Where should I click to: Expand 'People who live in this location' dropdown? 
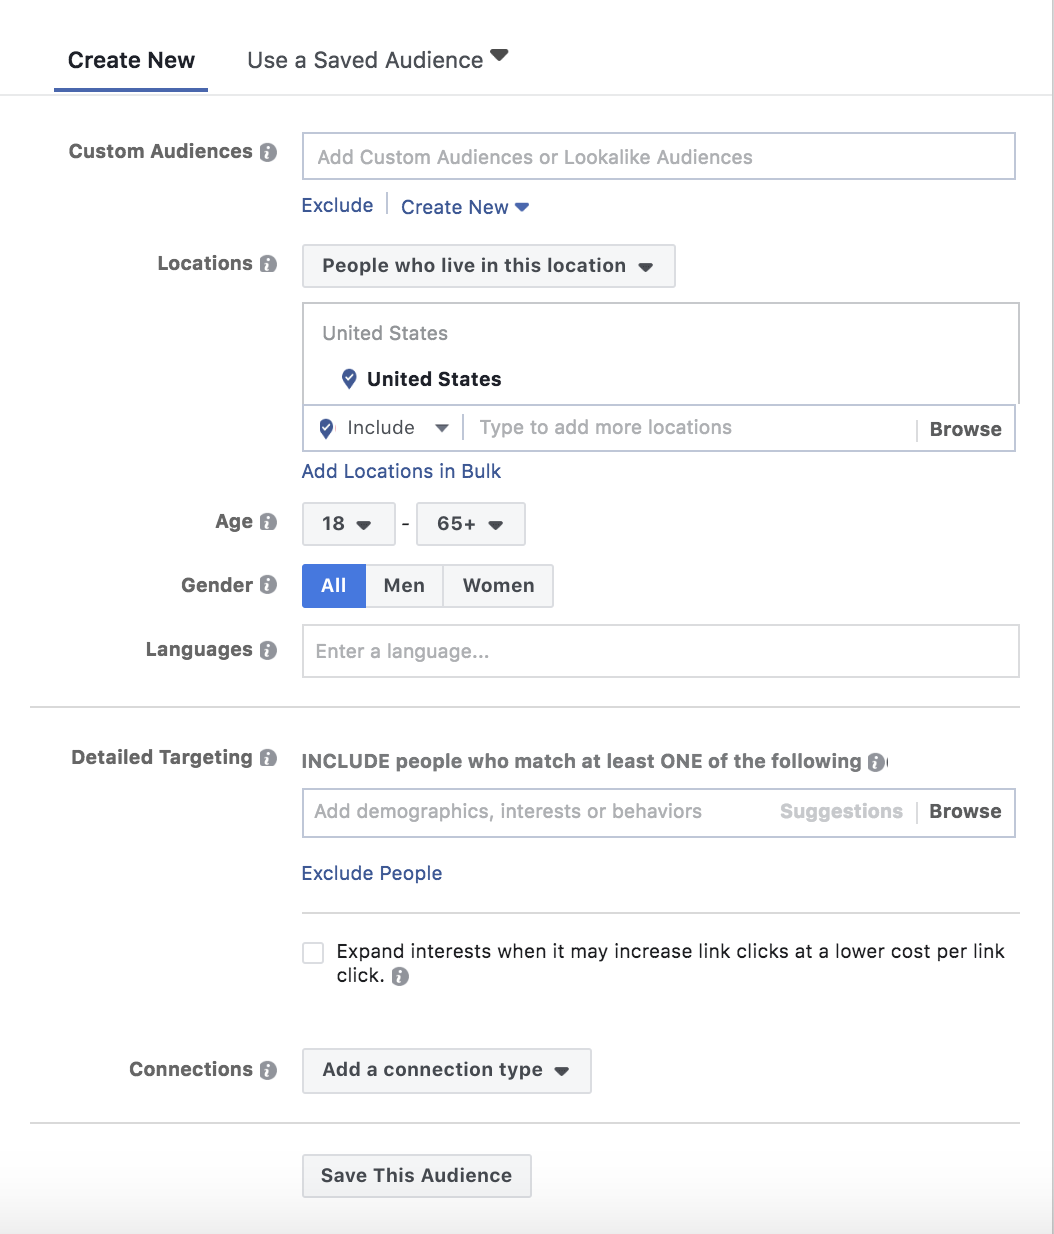(x=488, y=266)
